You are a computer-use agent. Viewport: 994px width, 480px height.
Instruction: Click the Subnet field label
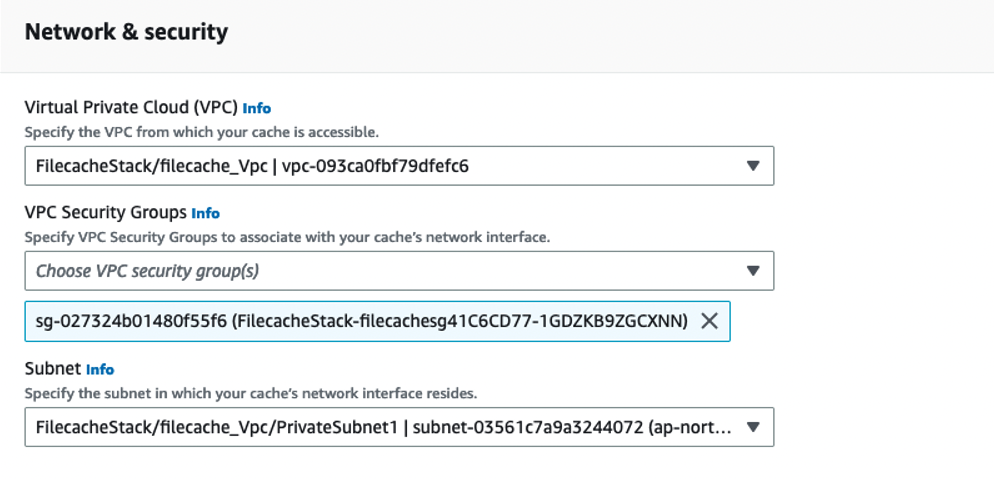pyautogui.click(x=52, y=368)
